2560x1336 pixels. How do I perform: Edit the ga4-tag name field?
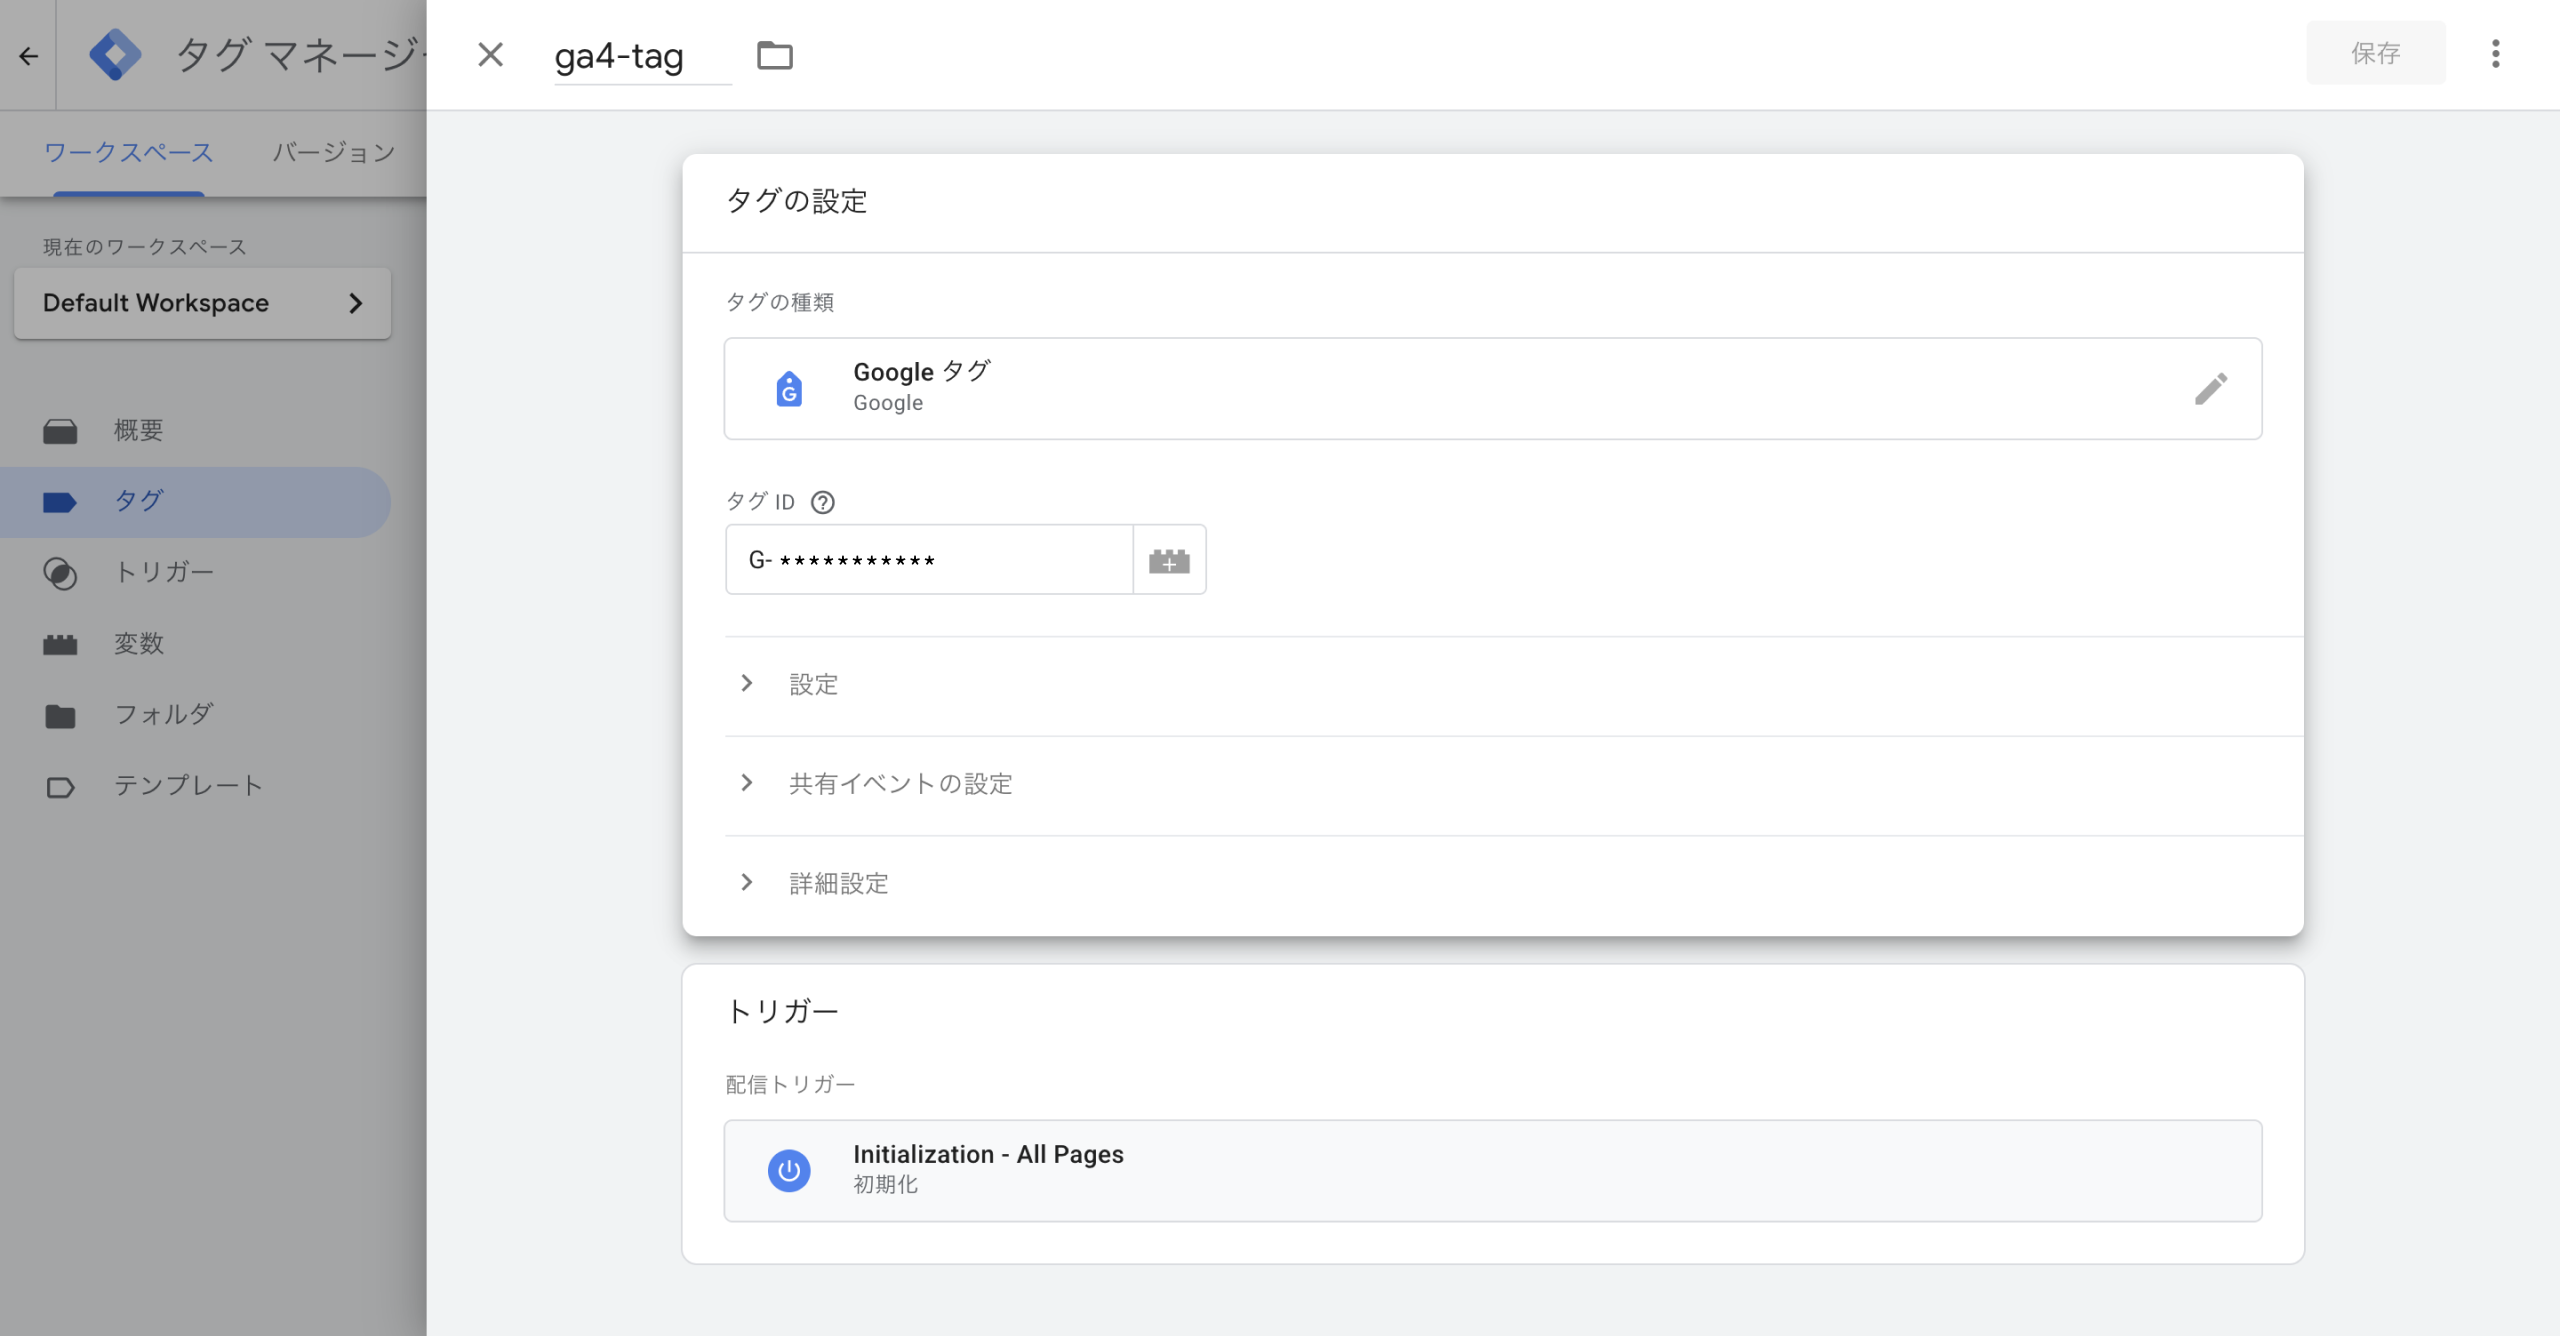pos(642,56)
